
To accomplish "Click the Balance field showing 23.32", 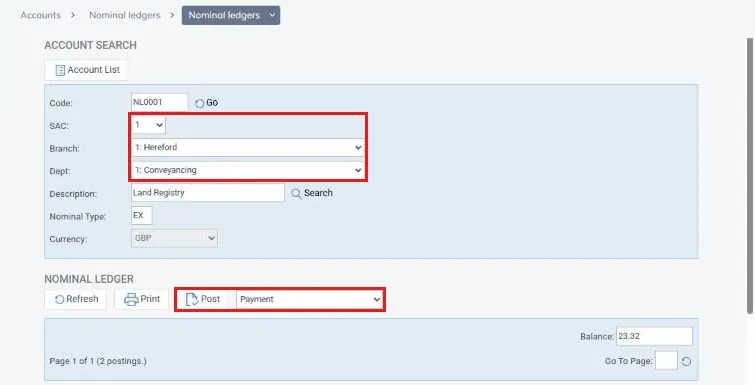I will point(654,336).
